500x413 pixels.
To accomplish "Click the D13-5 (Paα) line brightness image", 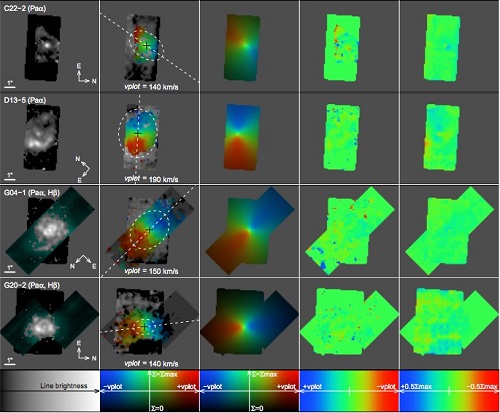I will click(42, 138).
